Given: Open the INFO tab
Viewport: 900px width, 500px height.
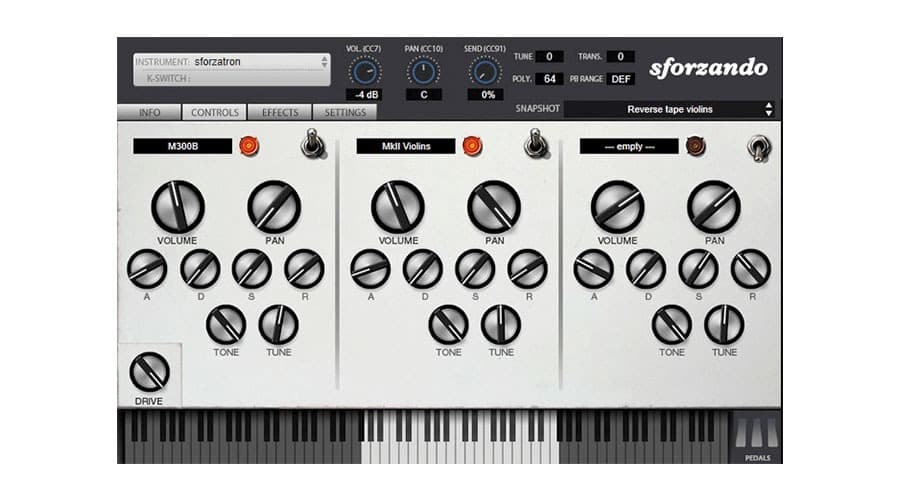Looking at the screenshot, I should click(x=149, y=113).
